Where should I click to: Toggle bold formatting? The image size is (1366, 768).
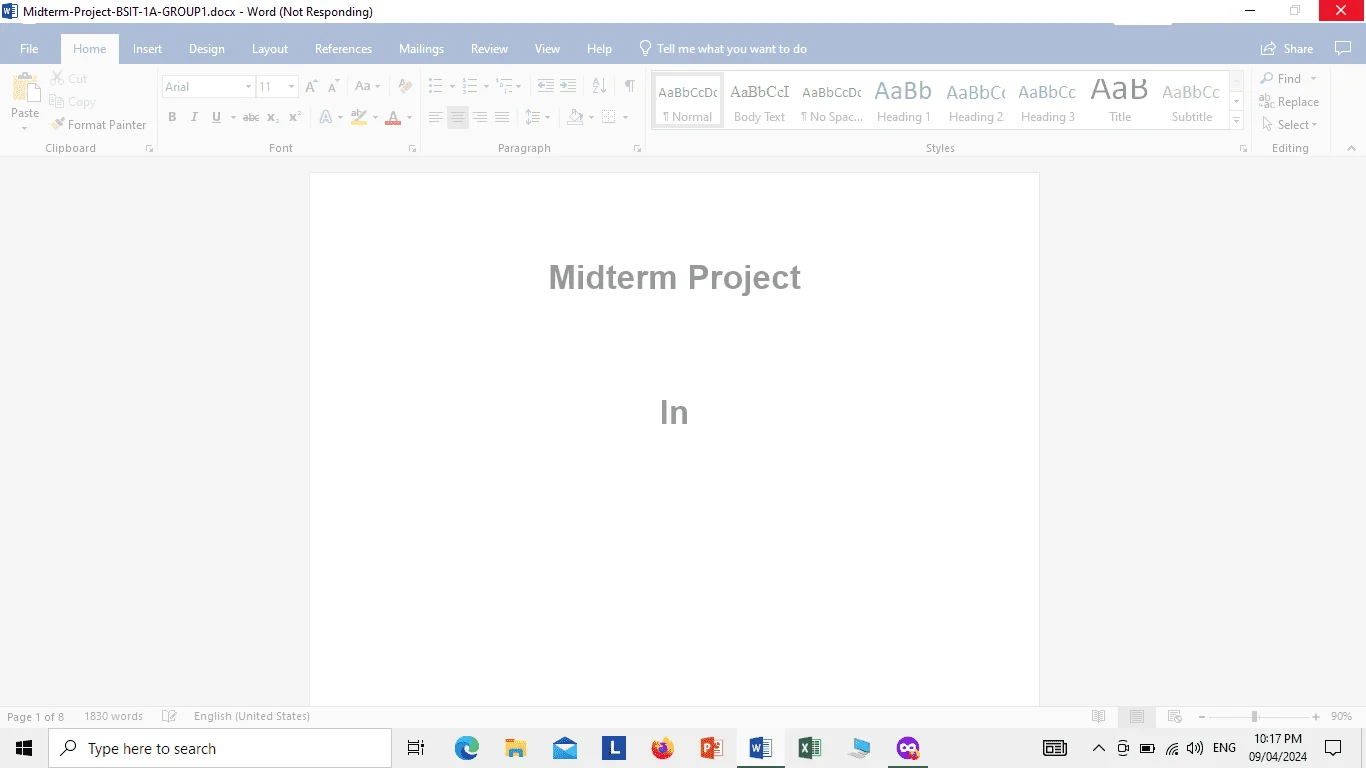coord(172,117)
